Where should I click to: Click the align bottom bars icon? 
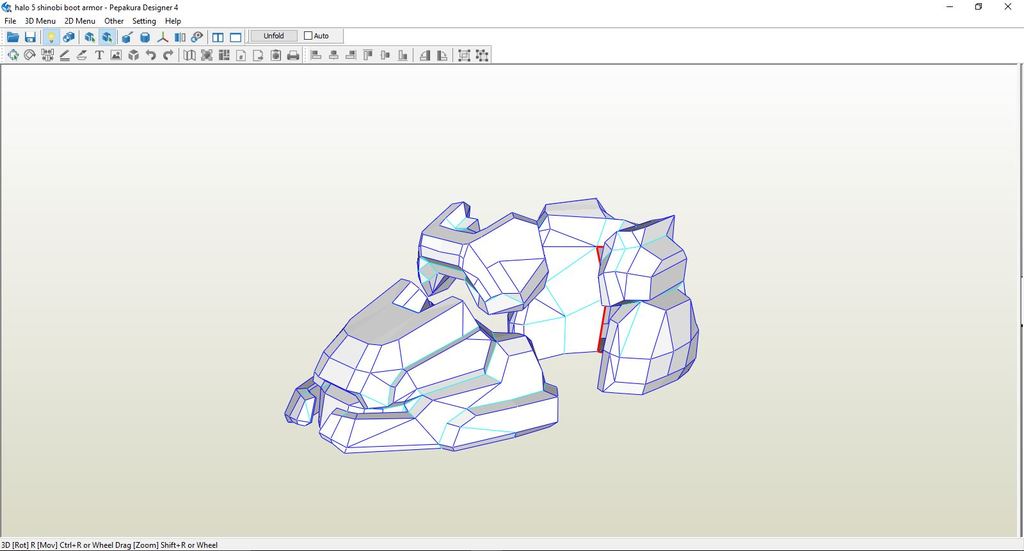click(403, 55)
